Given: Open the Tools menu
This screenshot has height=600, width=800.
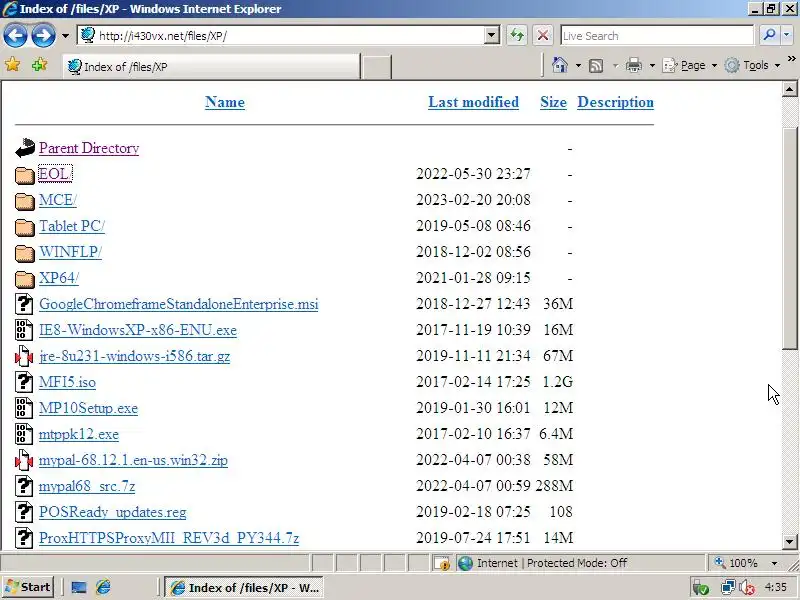Looking at the screenshot, I should pos(753,65).
